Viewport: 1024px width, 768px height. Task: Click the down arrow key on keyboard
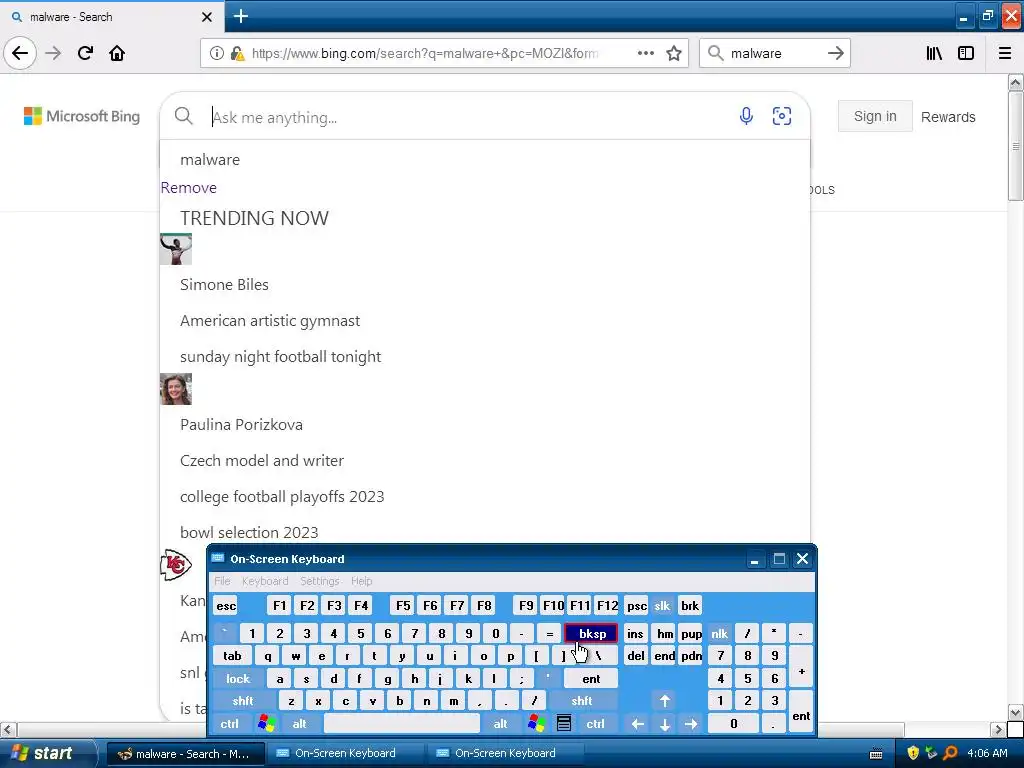664,724
